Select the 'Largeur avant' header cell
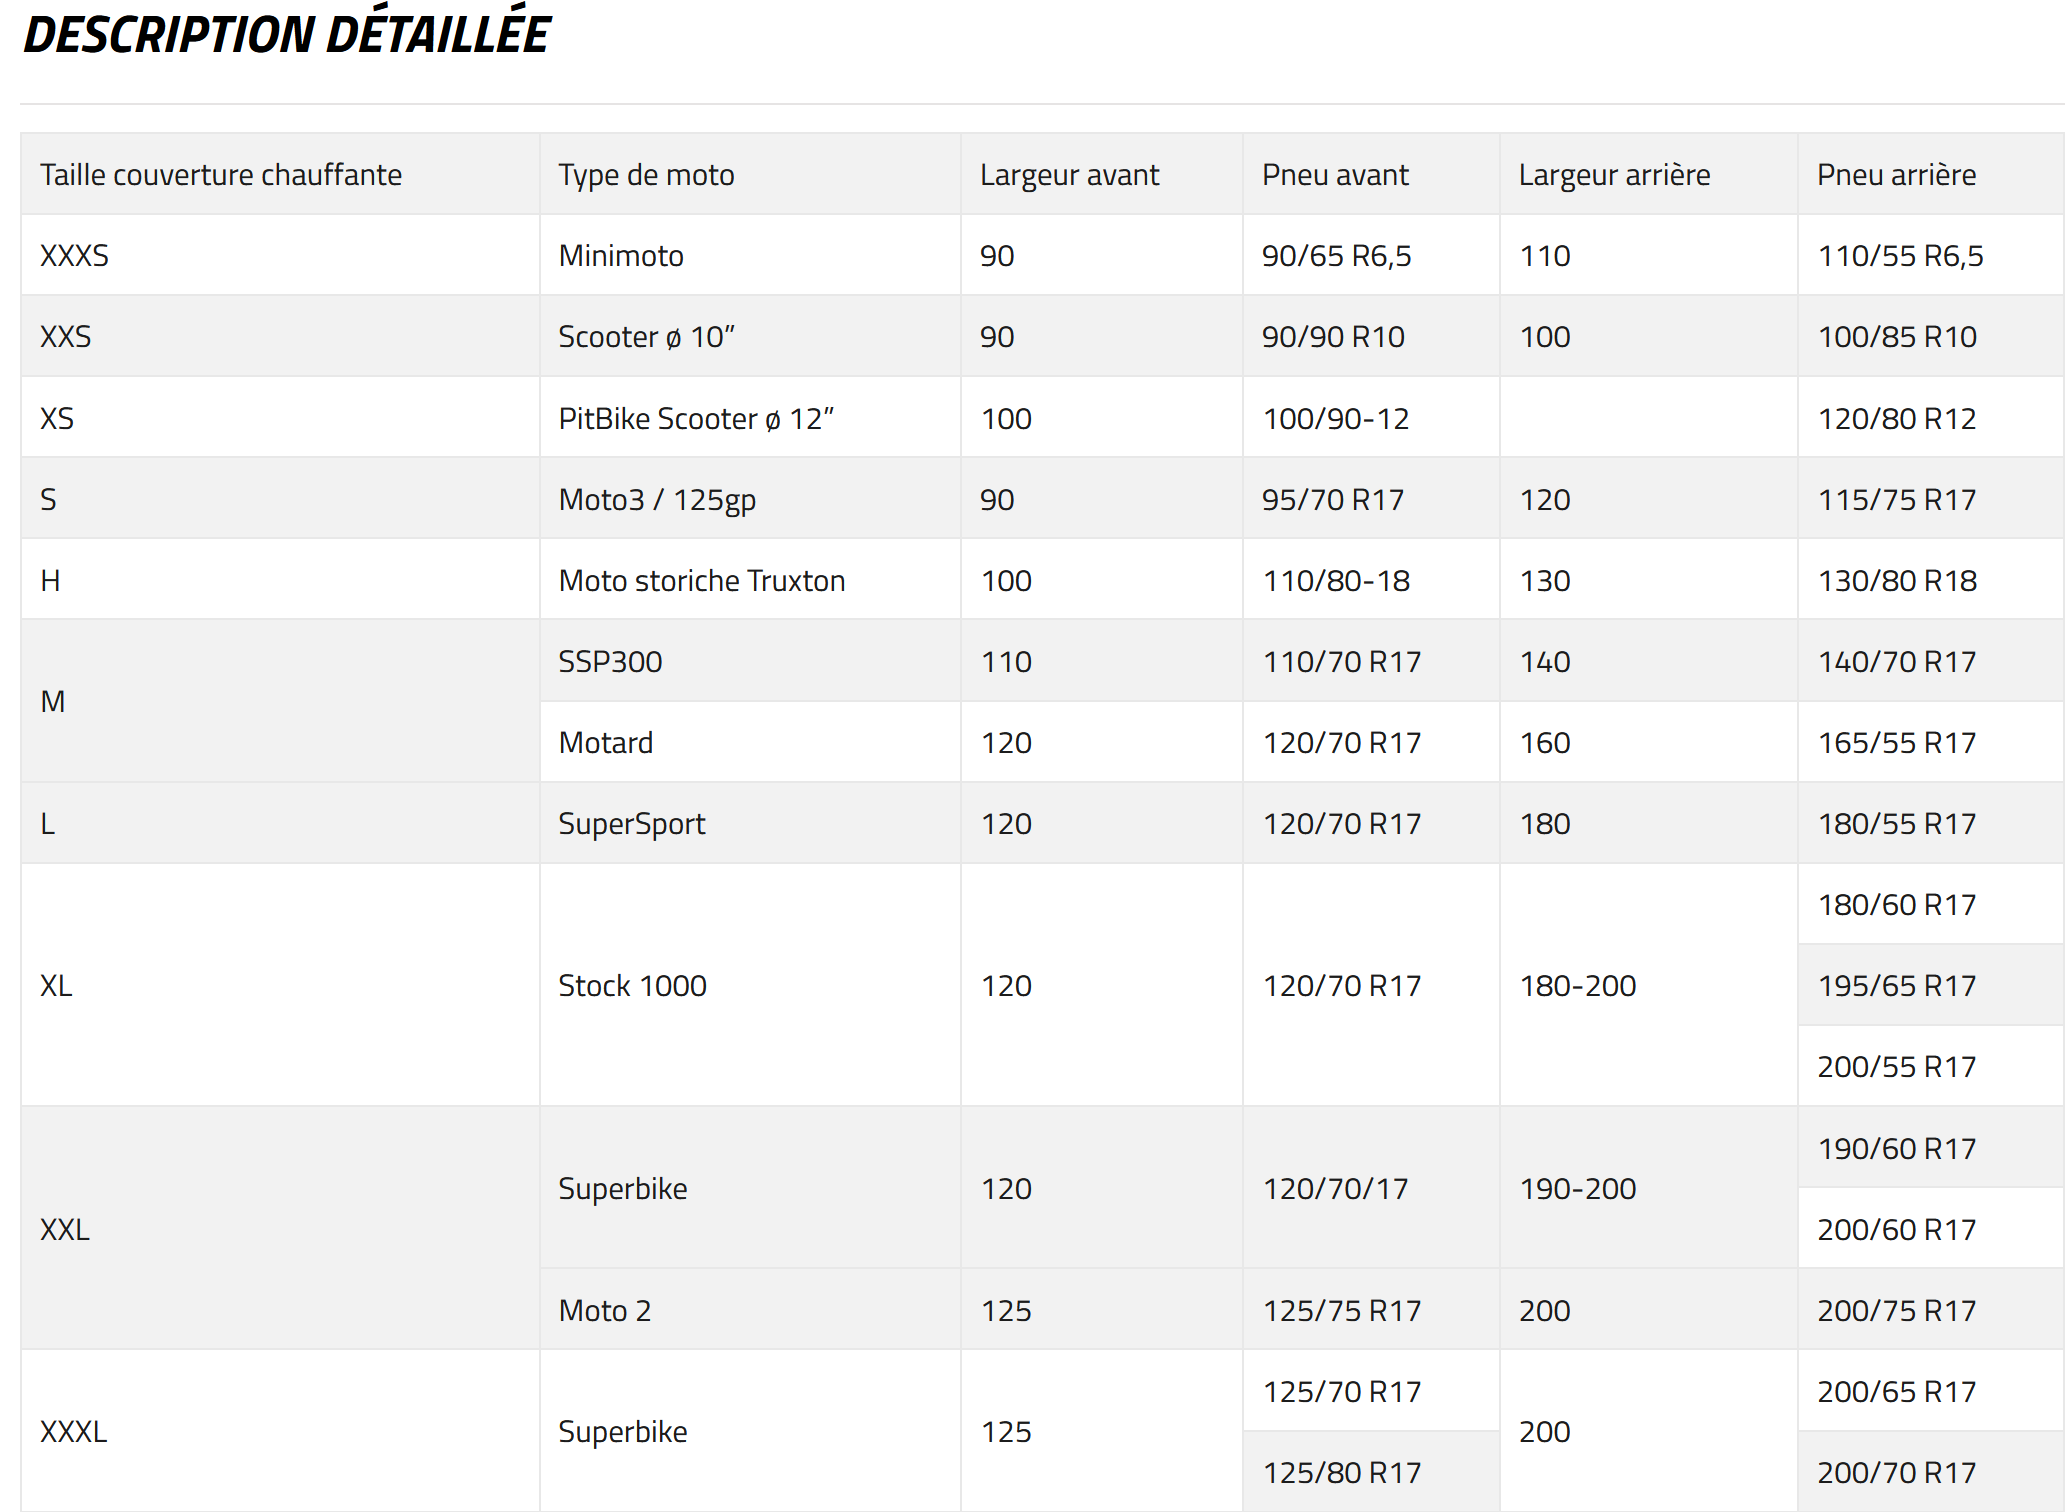 [1069, 175]
